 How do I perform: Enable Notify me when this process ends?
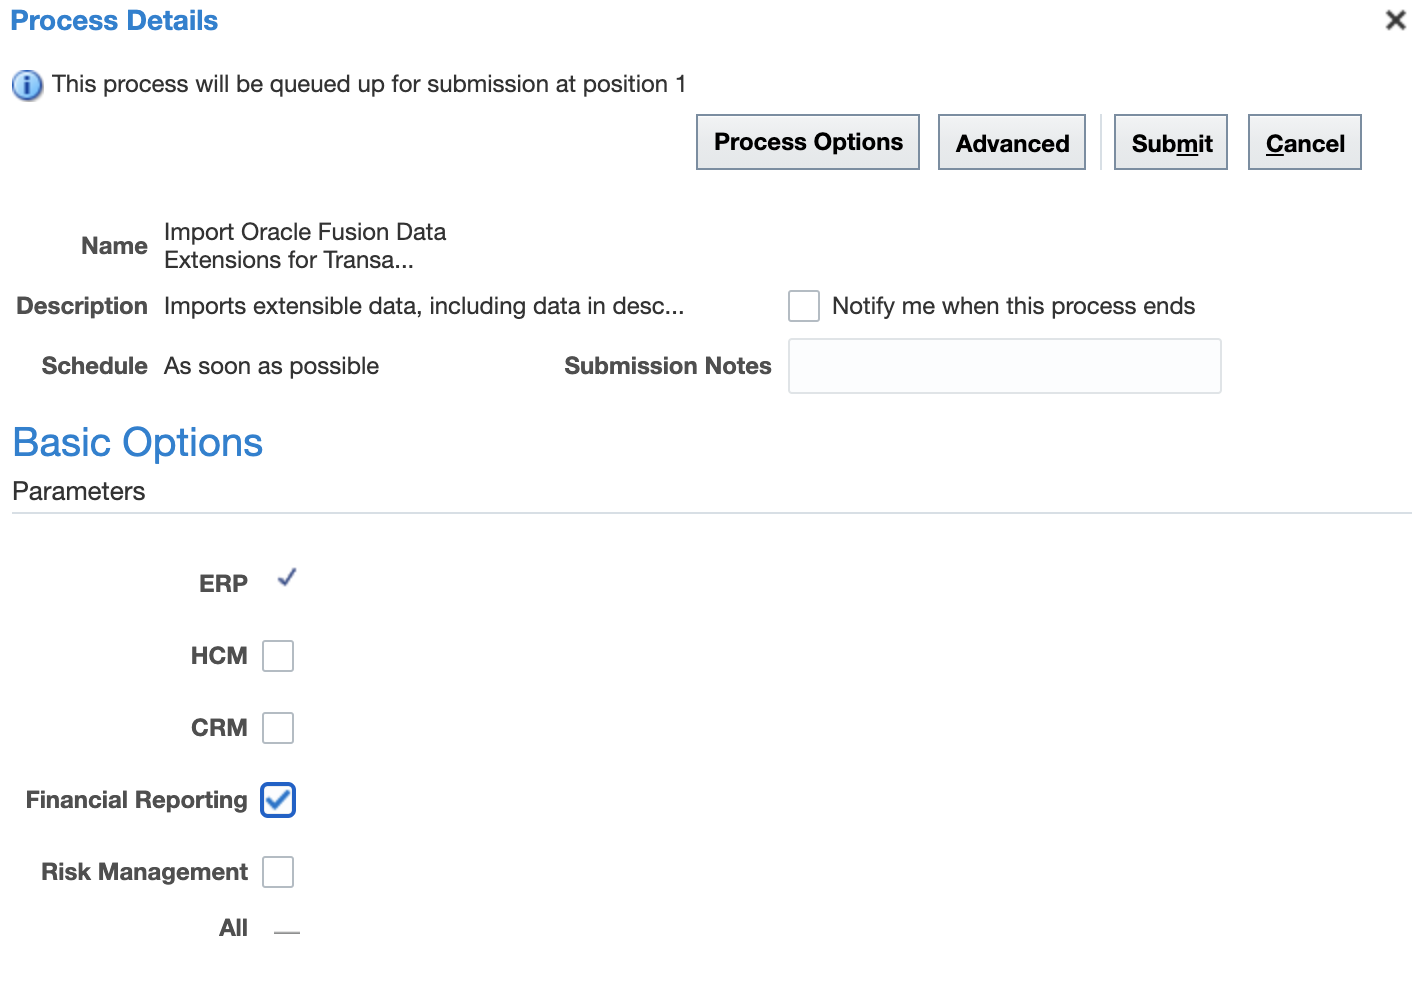pyautogui.click(x=804, y=306)
